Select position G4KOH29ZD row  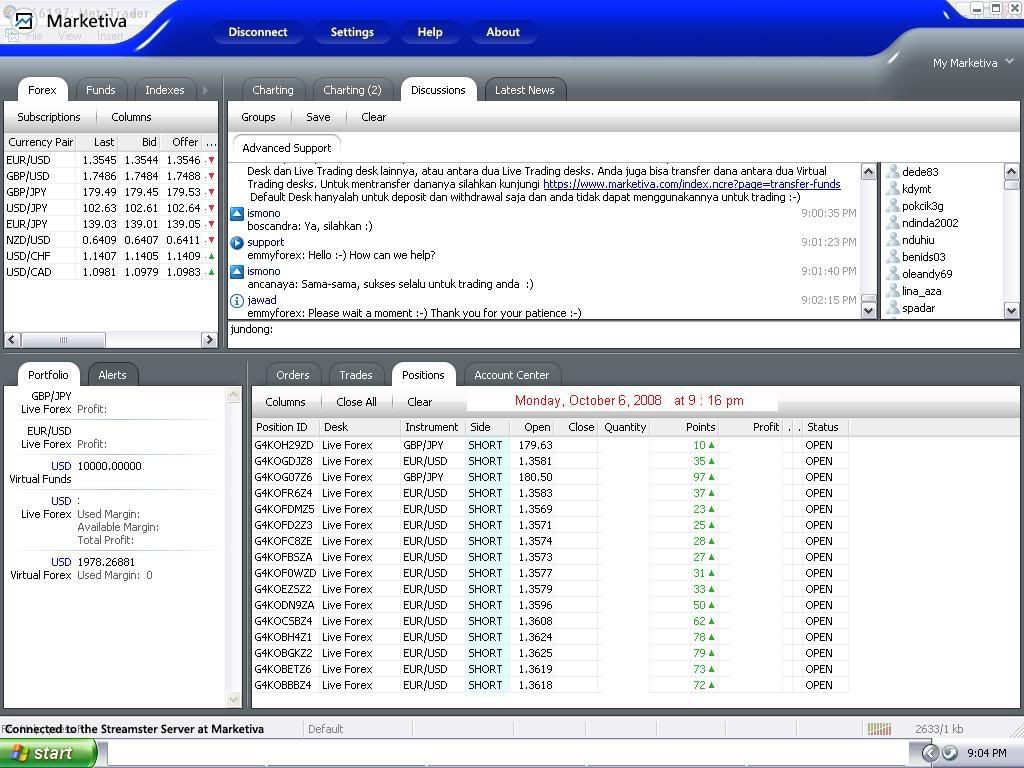(x=550, y=445)
